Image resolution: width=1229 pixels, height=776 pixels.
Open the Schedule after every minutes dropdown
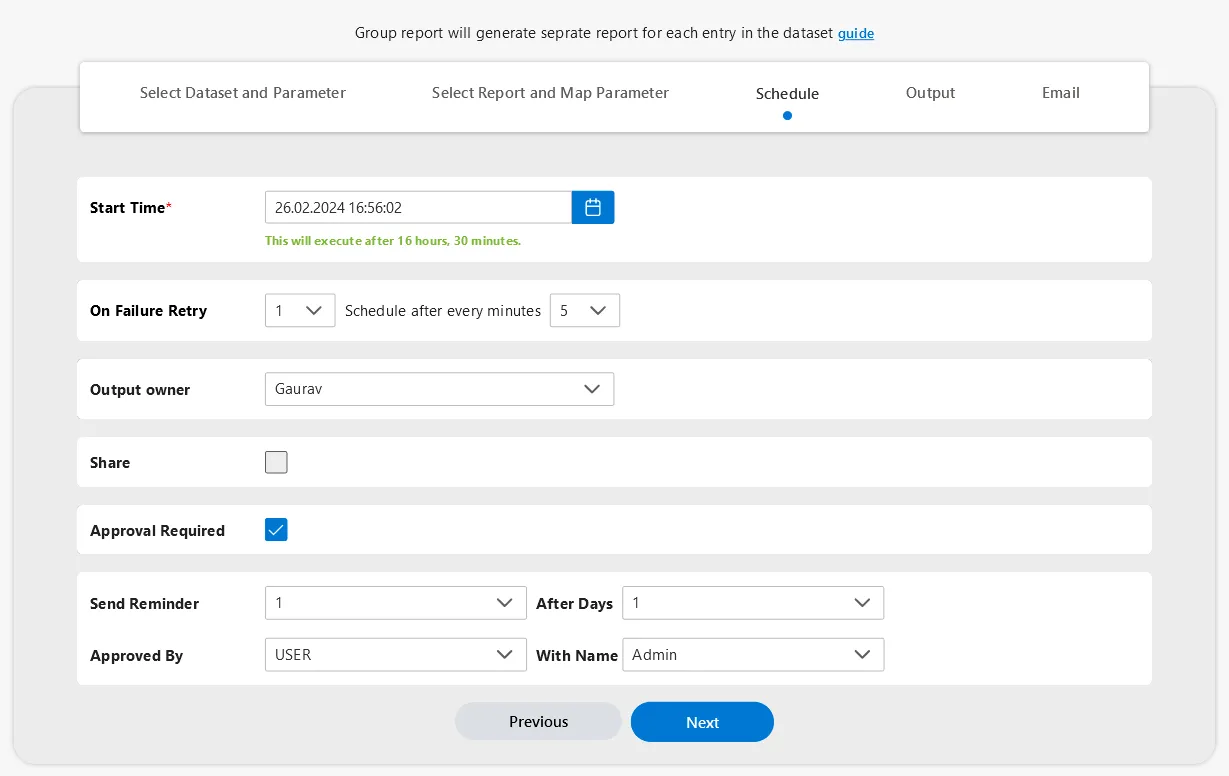(585, 310)
